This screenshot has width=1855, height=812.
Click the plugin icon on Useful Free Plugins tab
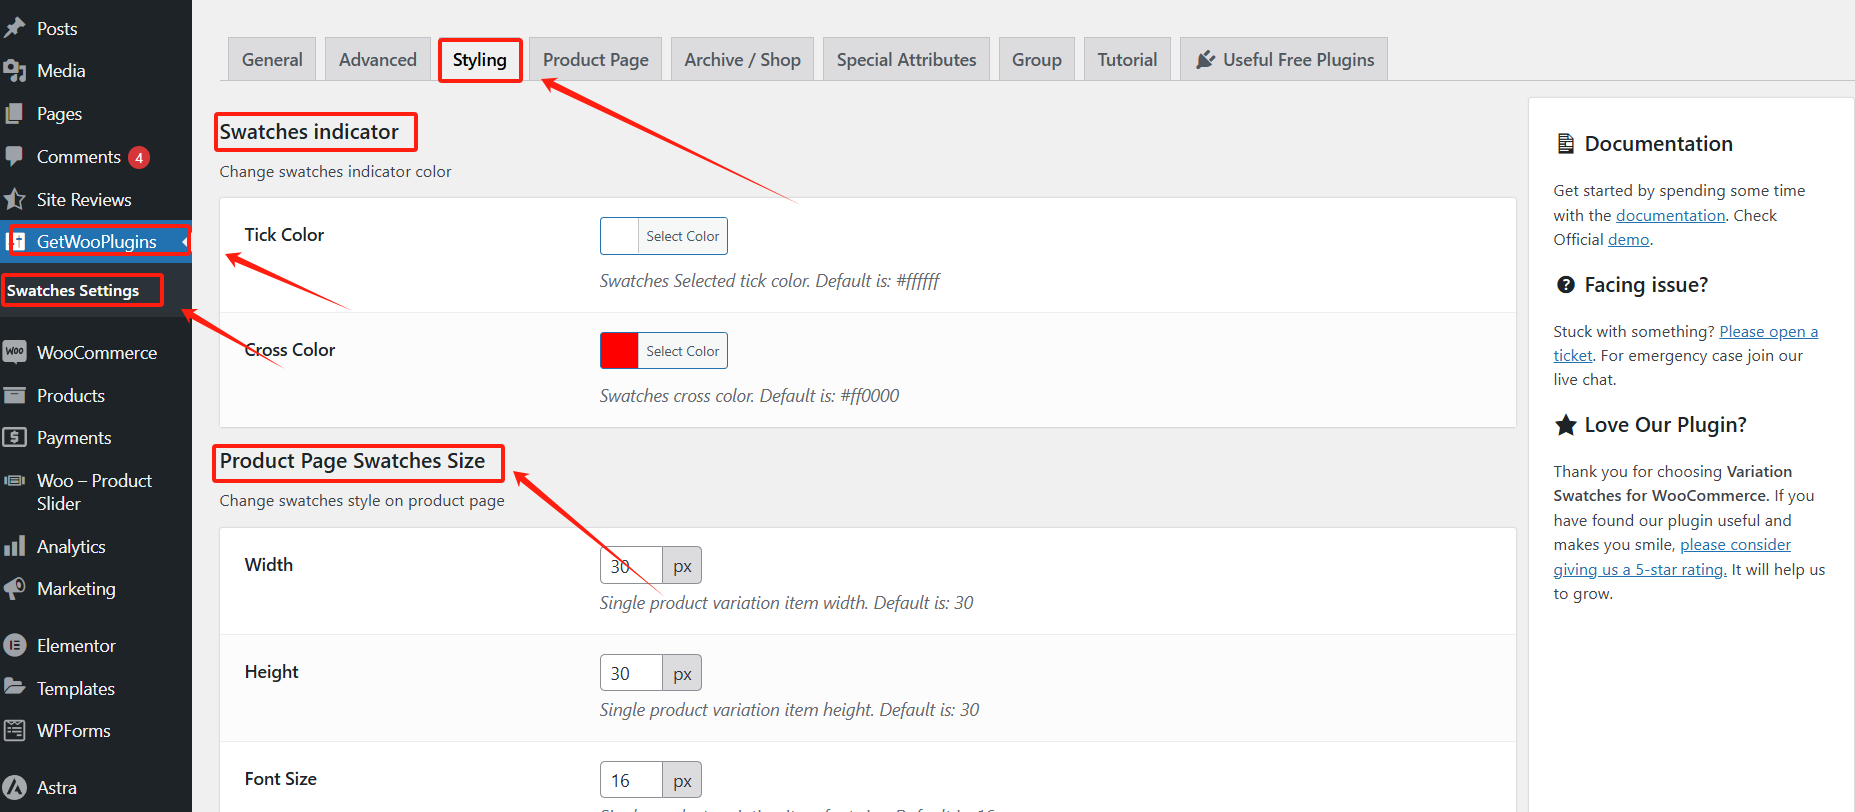coord(1206,60)
